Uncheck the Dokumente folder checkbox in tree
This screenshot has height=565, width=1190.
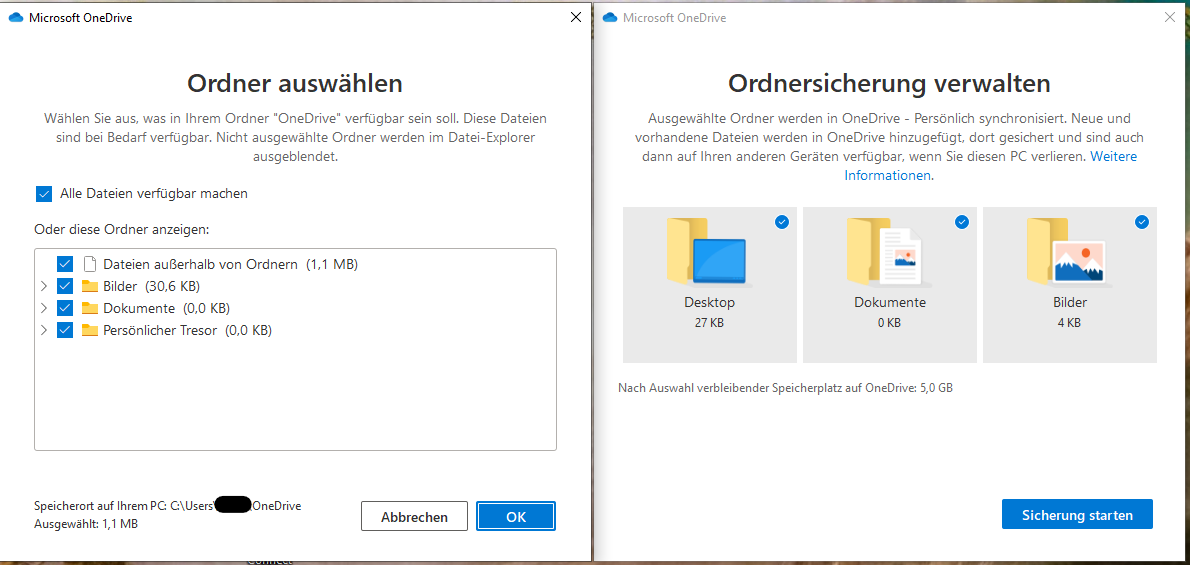[65, 308]
